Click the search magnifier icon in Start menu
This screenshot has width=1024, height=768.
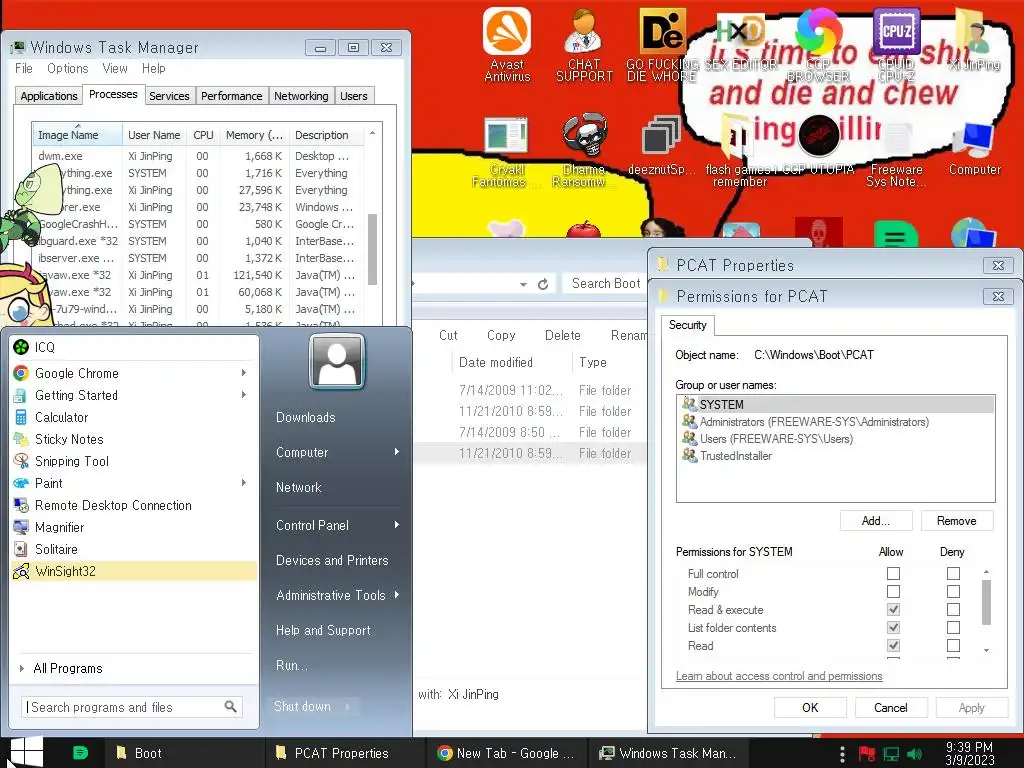(x=231, y=707)
